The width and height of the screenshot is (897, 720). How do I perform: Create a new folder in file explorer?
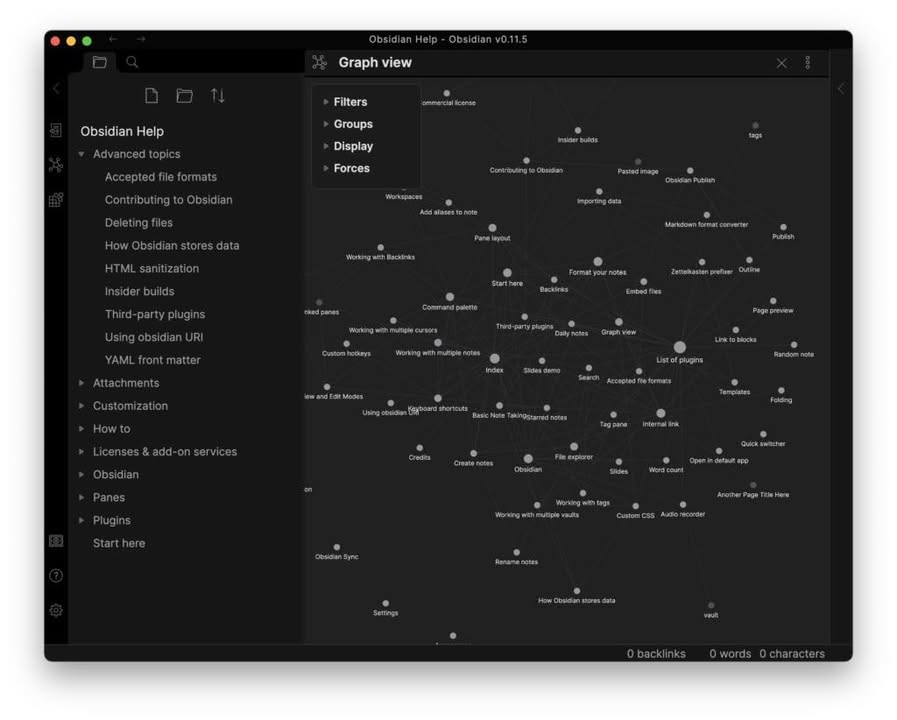(185, 96)
